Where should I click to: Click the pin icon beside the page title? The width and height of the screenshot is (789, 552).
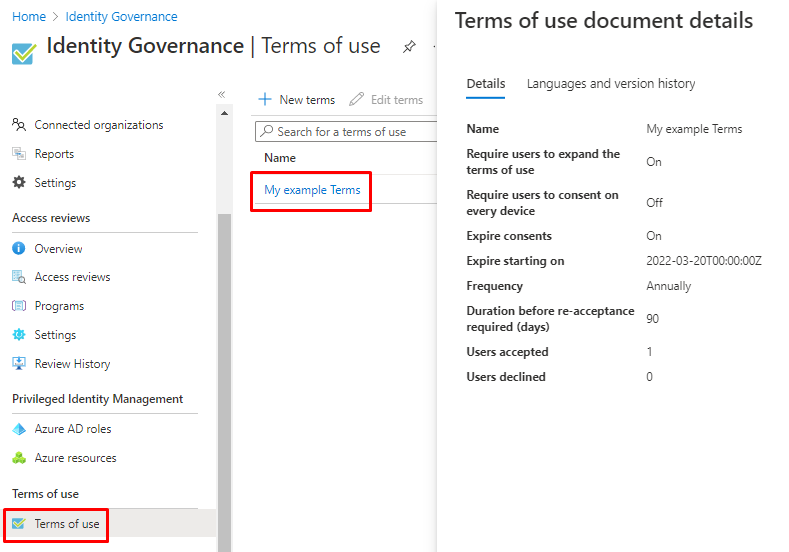409,47
